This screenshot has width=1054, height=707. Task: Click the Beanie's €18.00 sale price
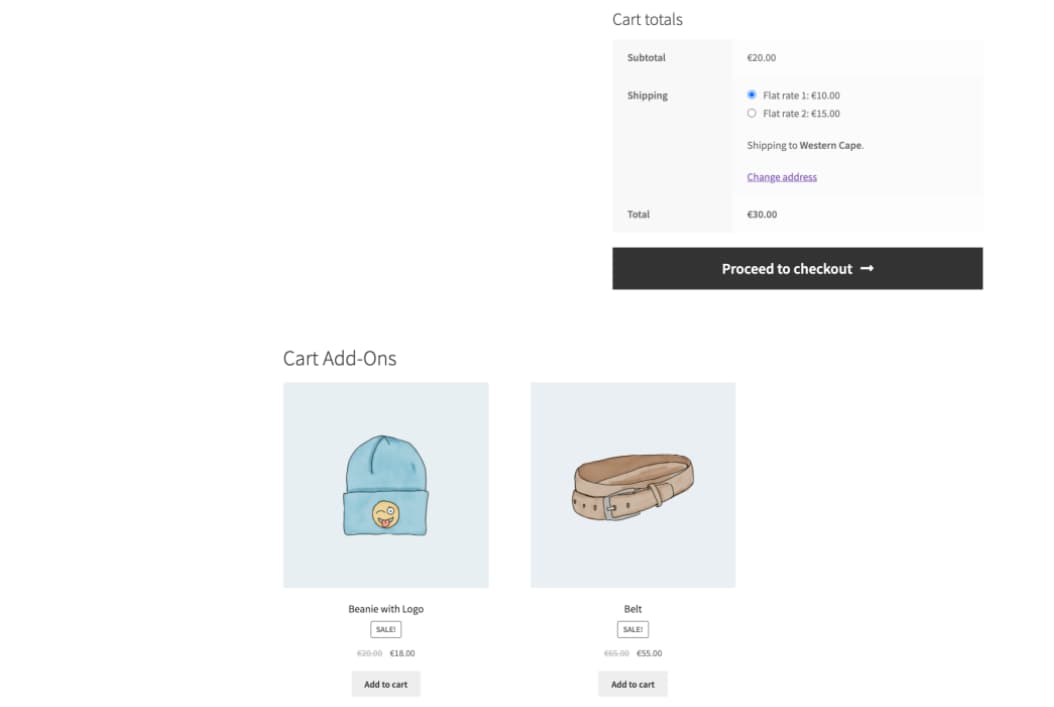(x=402, y=653)
